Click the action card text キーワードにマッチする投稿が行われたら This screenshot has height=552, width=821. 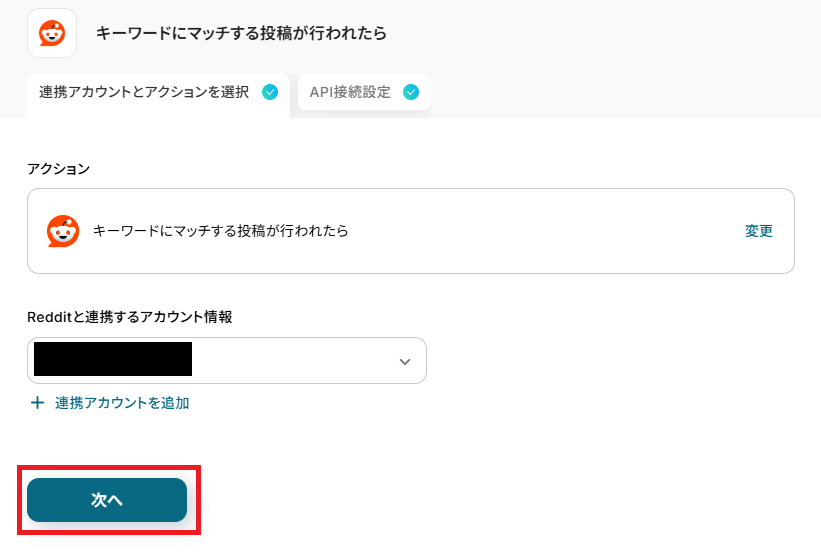point(220,231)
